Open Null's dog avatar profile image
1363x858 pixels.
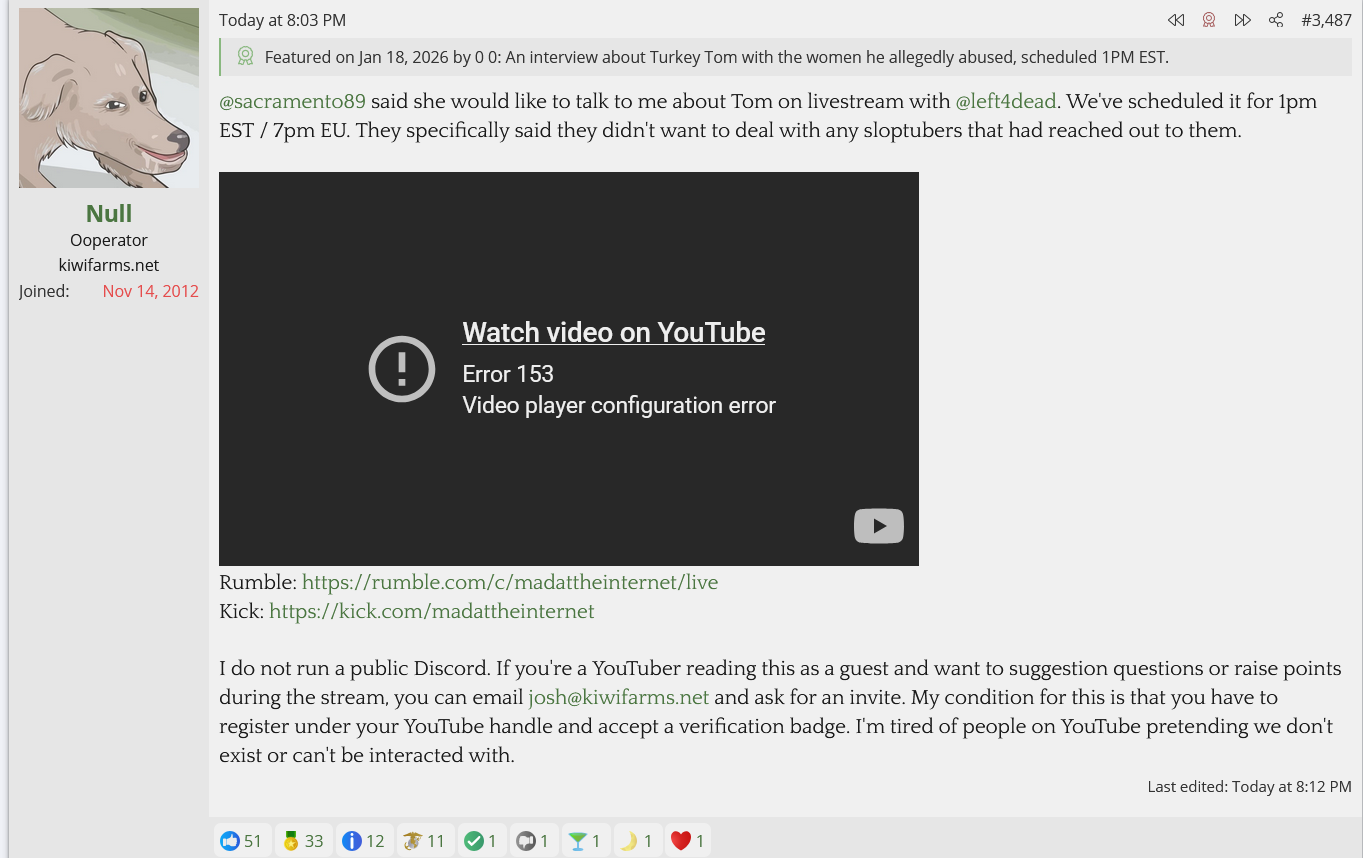(x=109, y=98)
